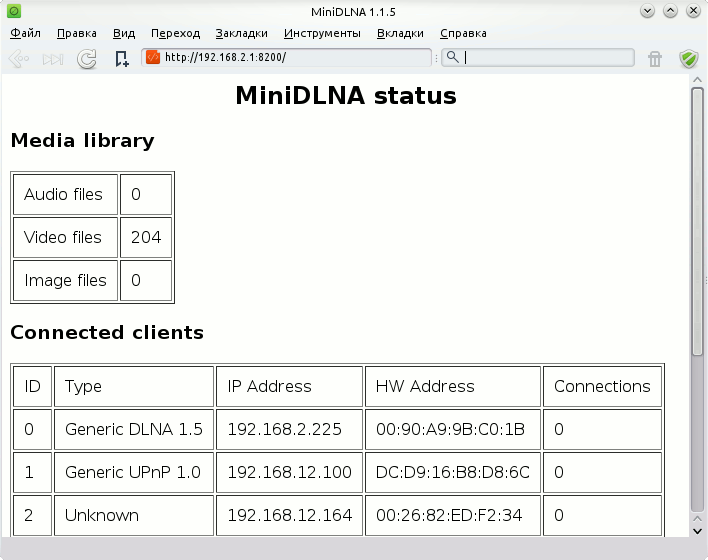Click the scrollbar down arrow at bottom

697,531
